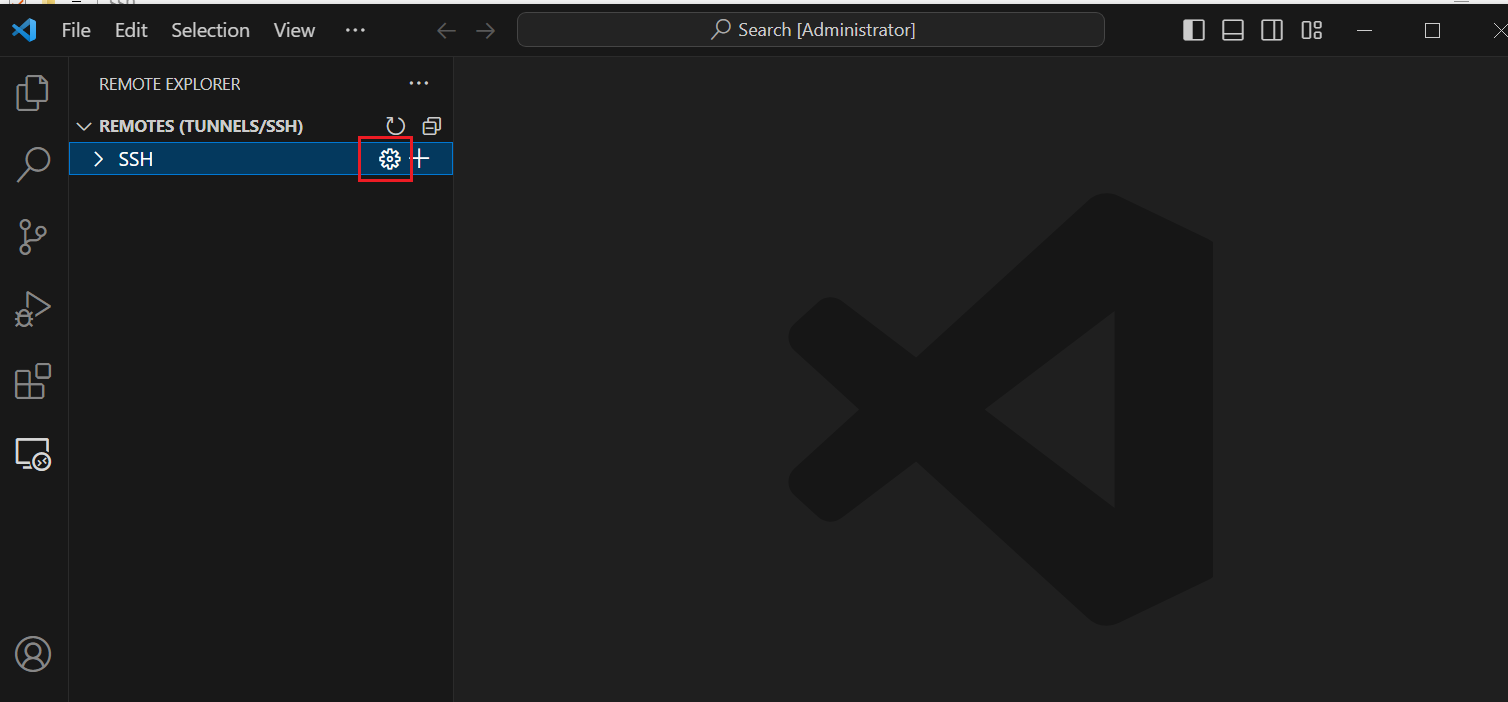Open the Run and Debug view
The width and height of the screenshot is (1508, 702).
32,309
